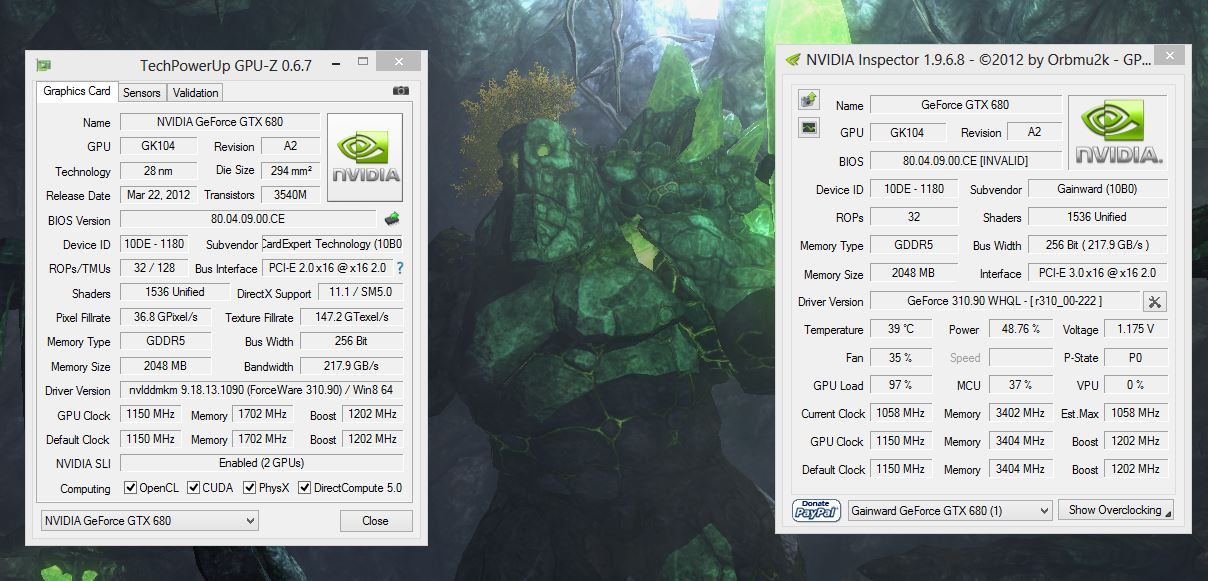The image size is (1208, 581).
Task: Open driver profile settings wrench icon
Action: click(x=1154, y=301)
